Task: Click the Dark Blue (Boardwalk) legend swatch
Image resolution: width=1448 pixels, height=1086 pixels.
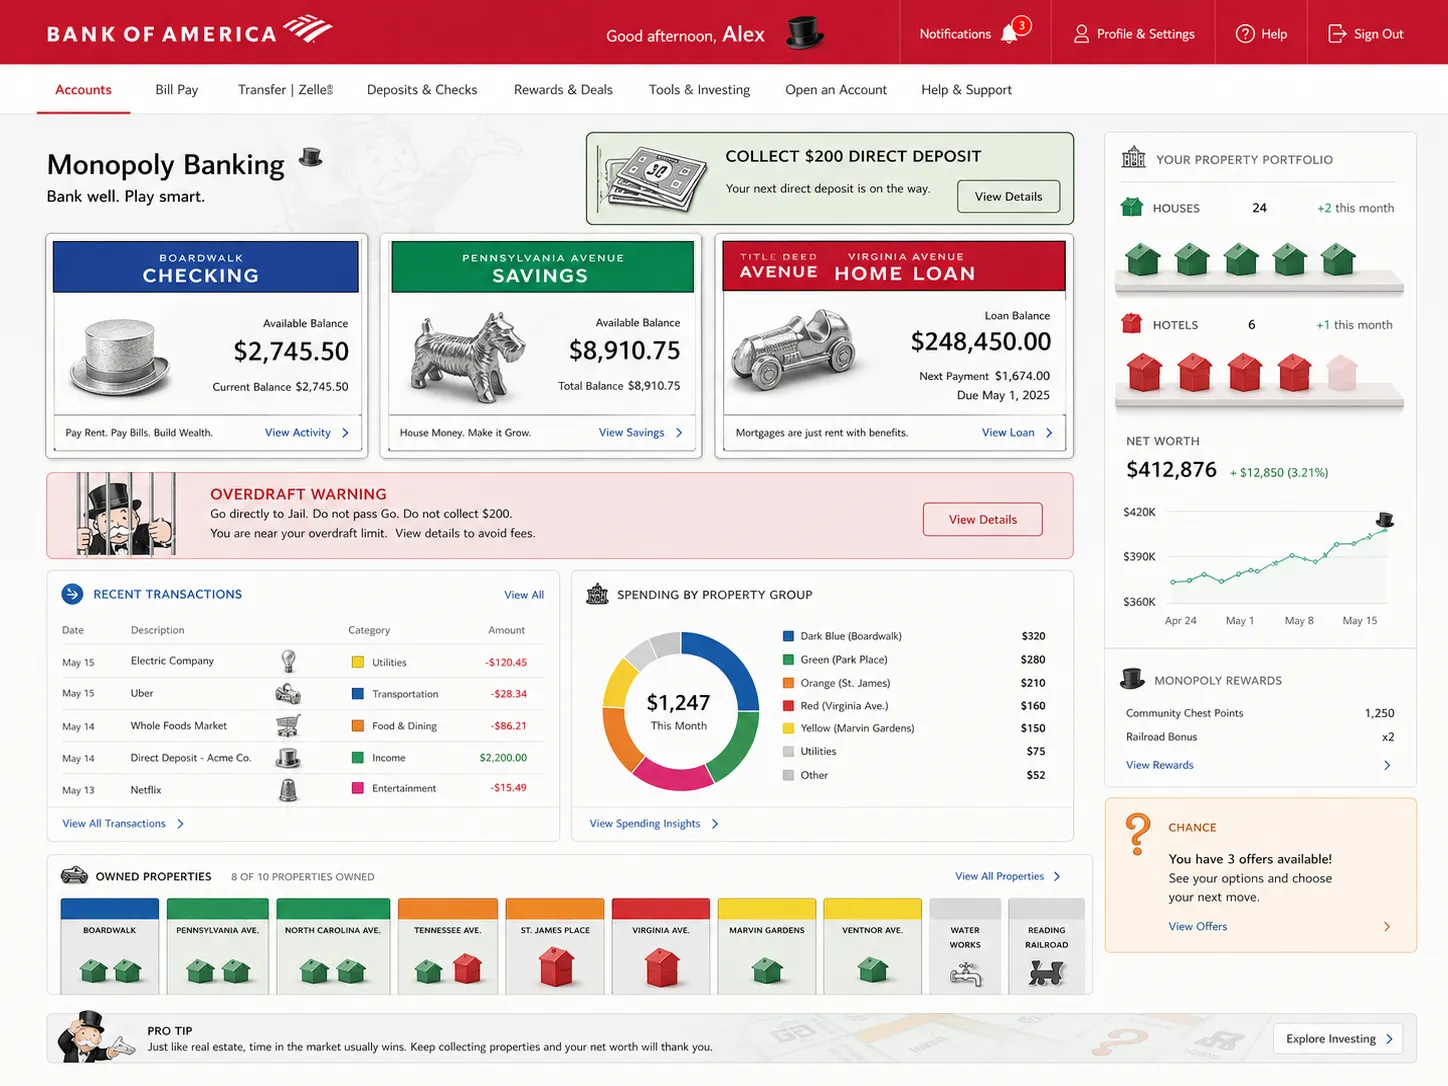Action: pyautogui.click(x=789, y=636)
